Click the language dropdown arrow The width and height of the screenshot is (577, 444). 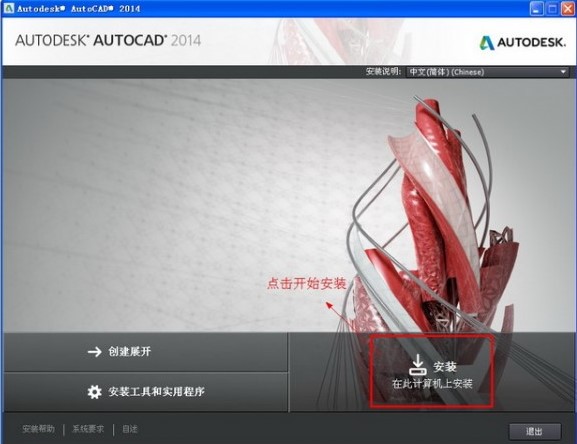(563, 72)
